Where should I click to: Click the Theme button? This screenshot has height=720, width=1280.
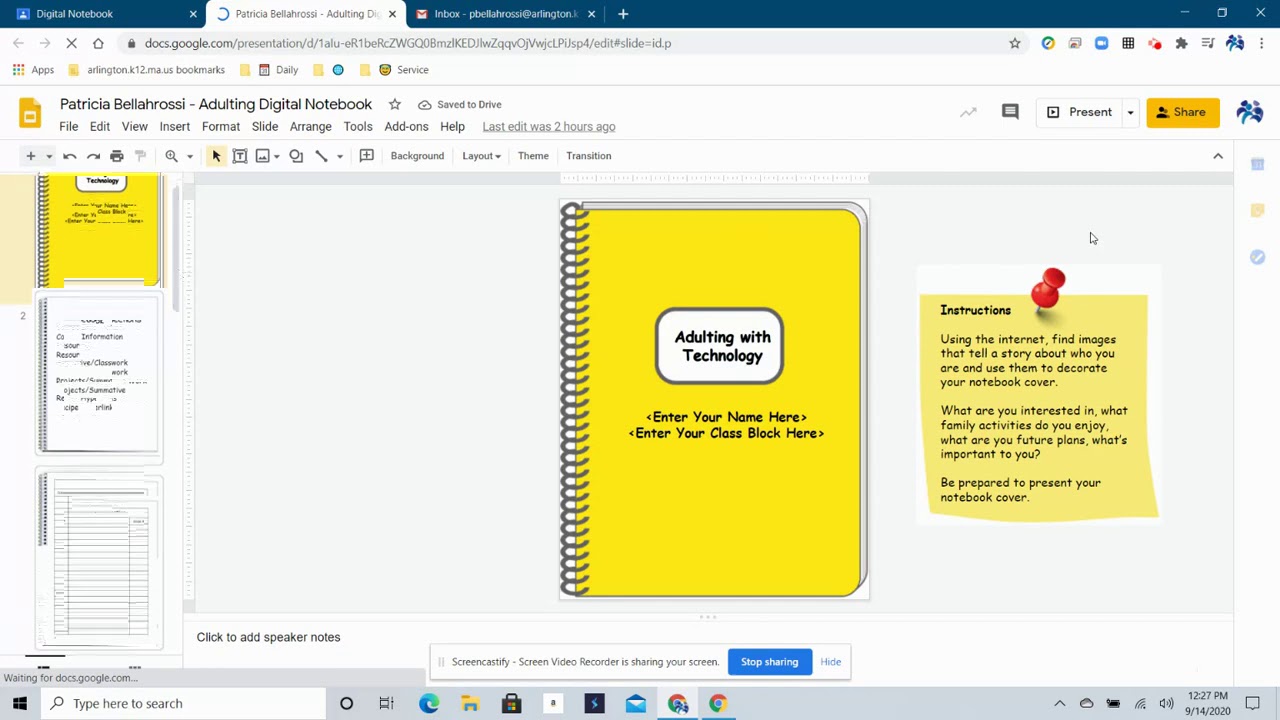pyautogui.click(x=533, y=156)
